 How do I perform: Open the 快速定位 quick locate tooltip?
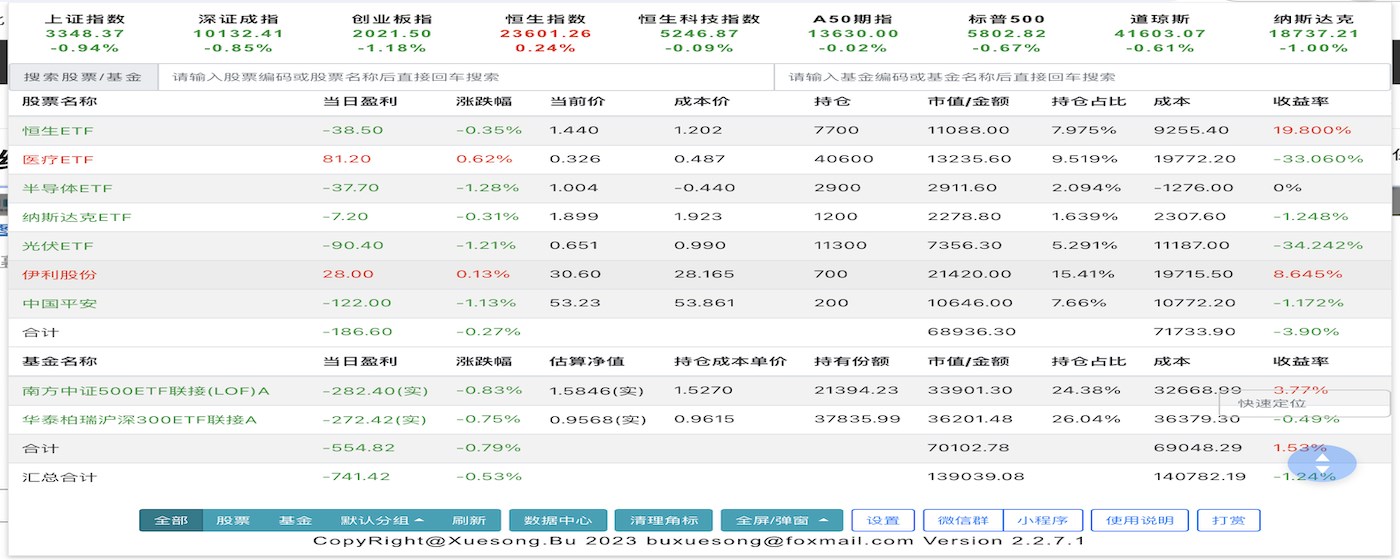pos(1304,403)
